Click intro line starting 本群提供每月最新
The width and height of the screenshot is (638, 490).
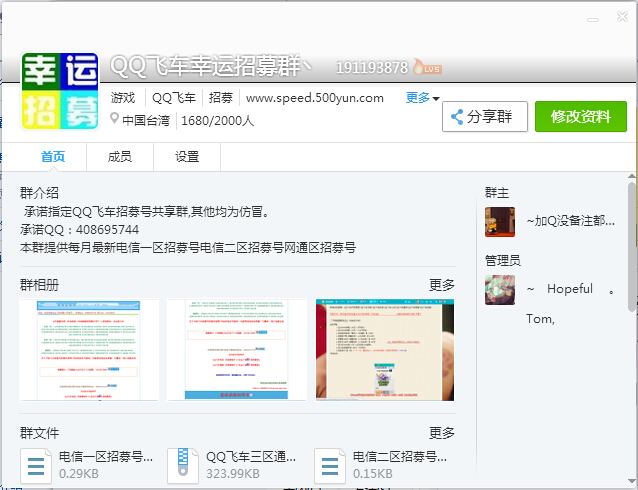tap(188, 248)
